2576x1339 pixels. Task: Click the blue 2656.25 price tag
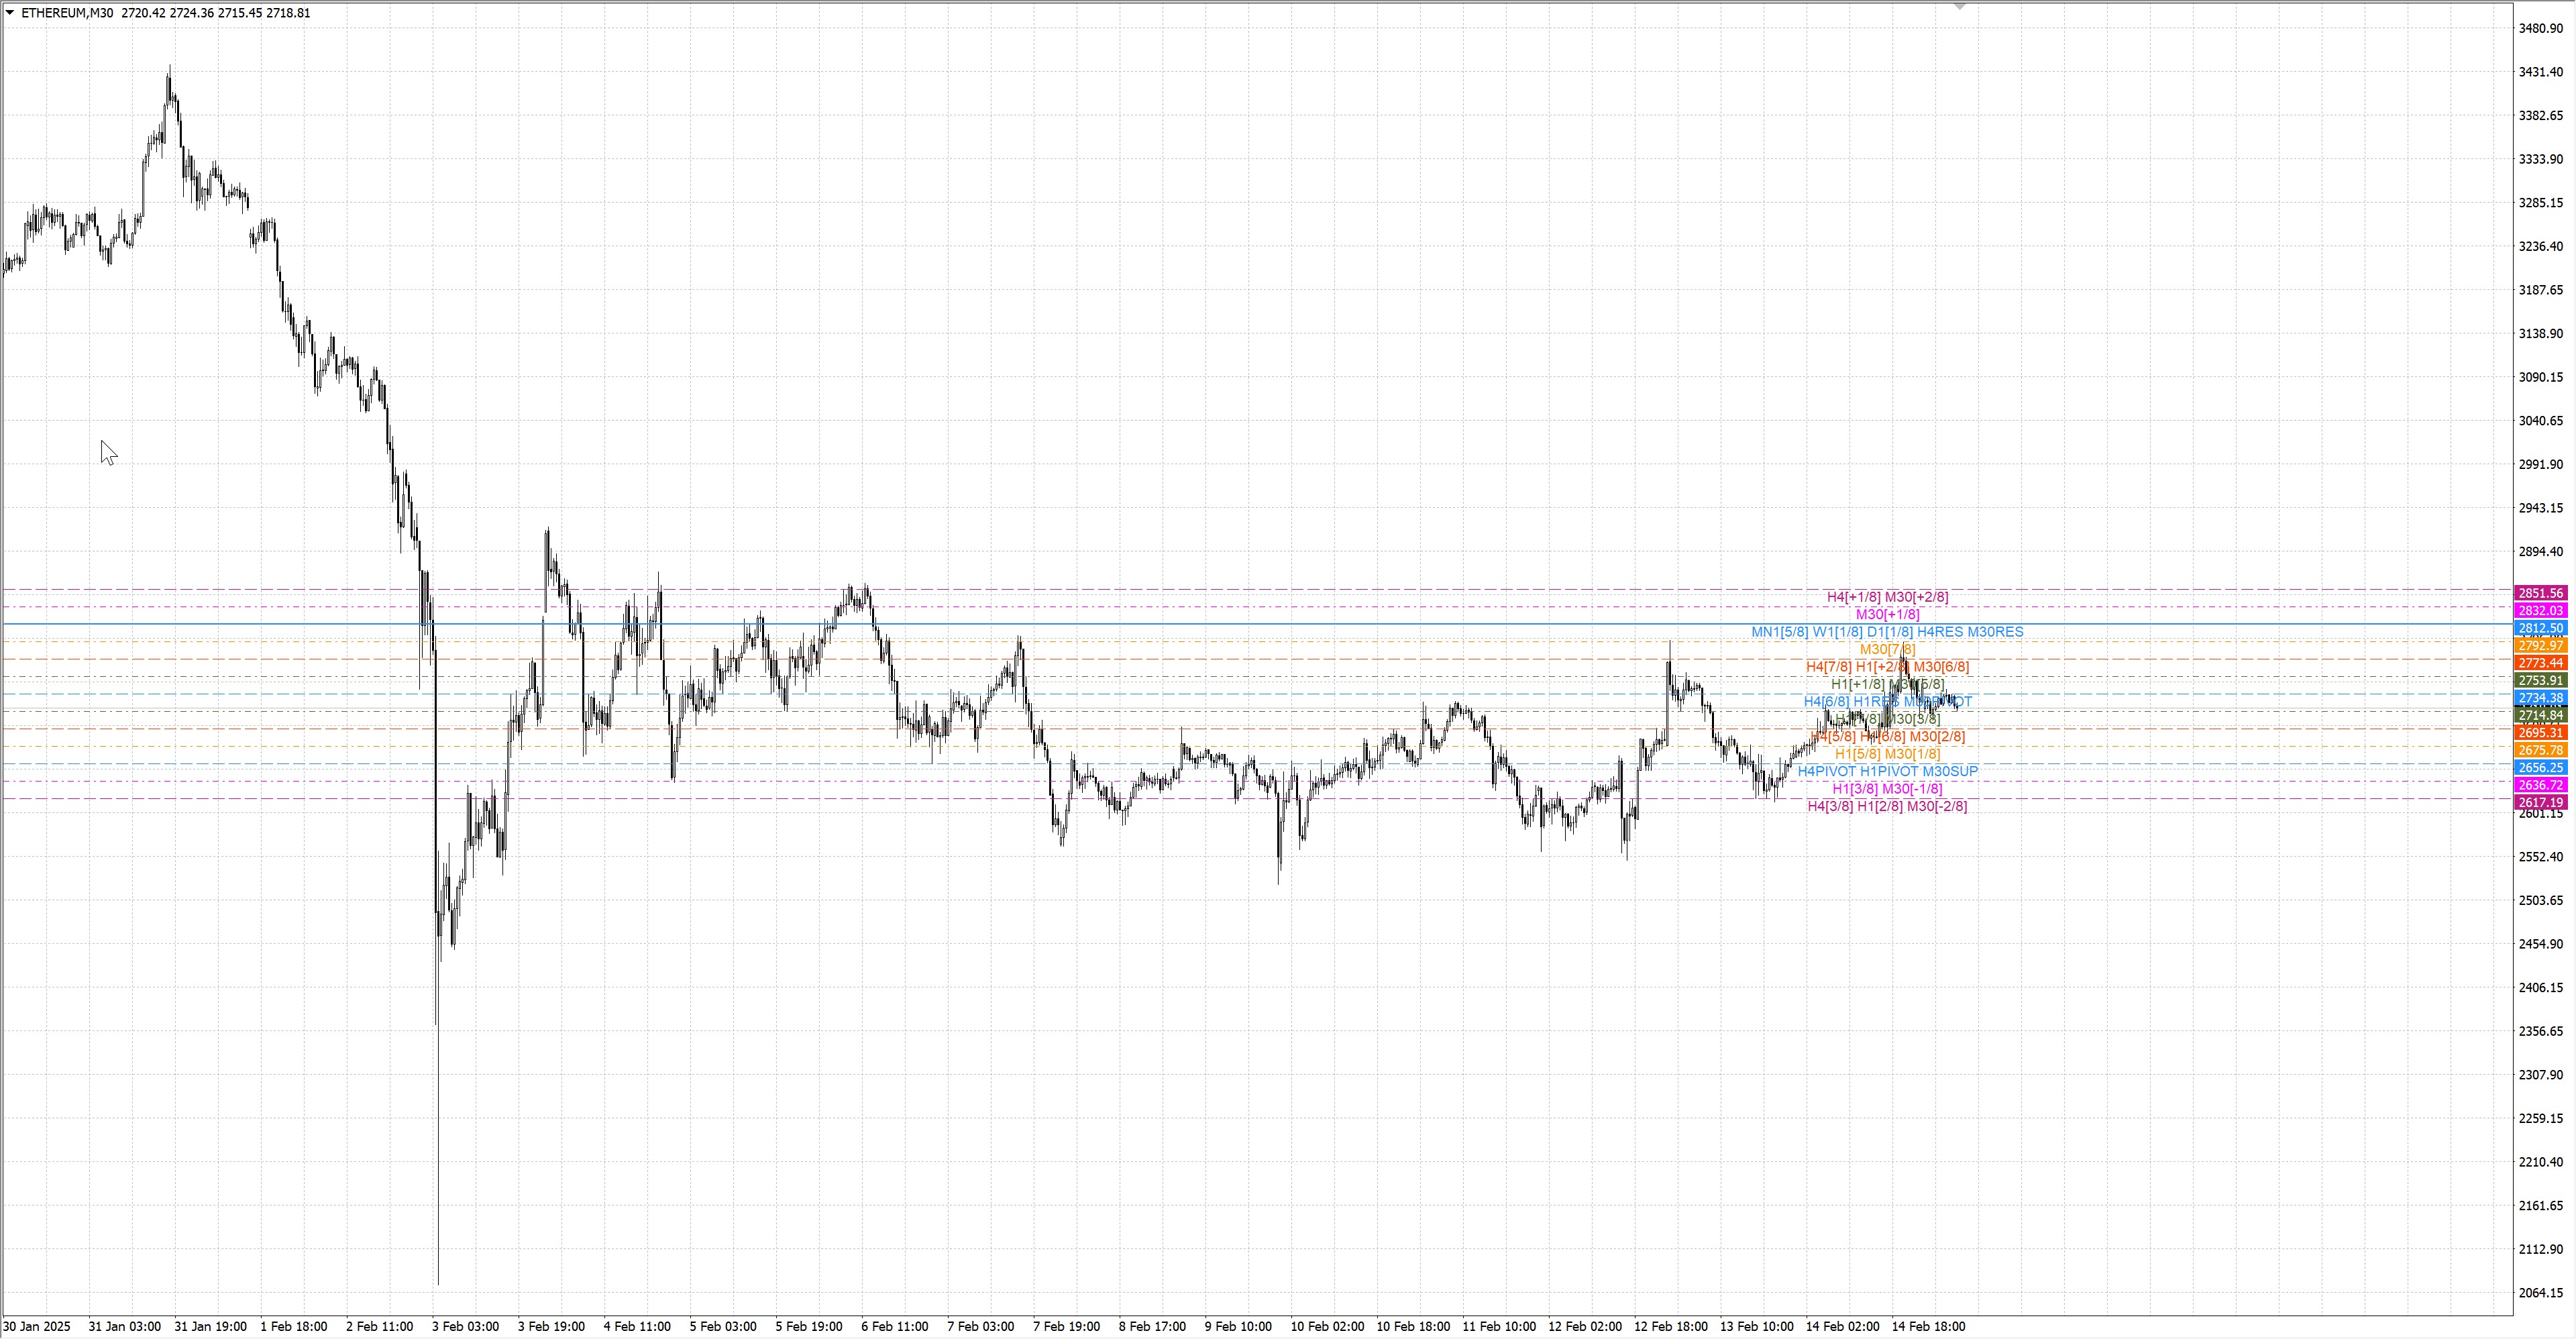point(2540,767)
